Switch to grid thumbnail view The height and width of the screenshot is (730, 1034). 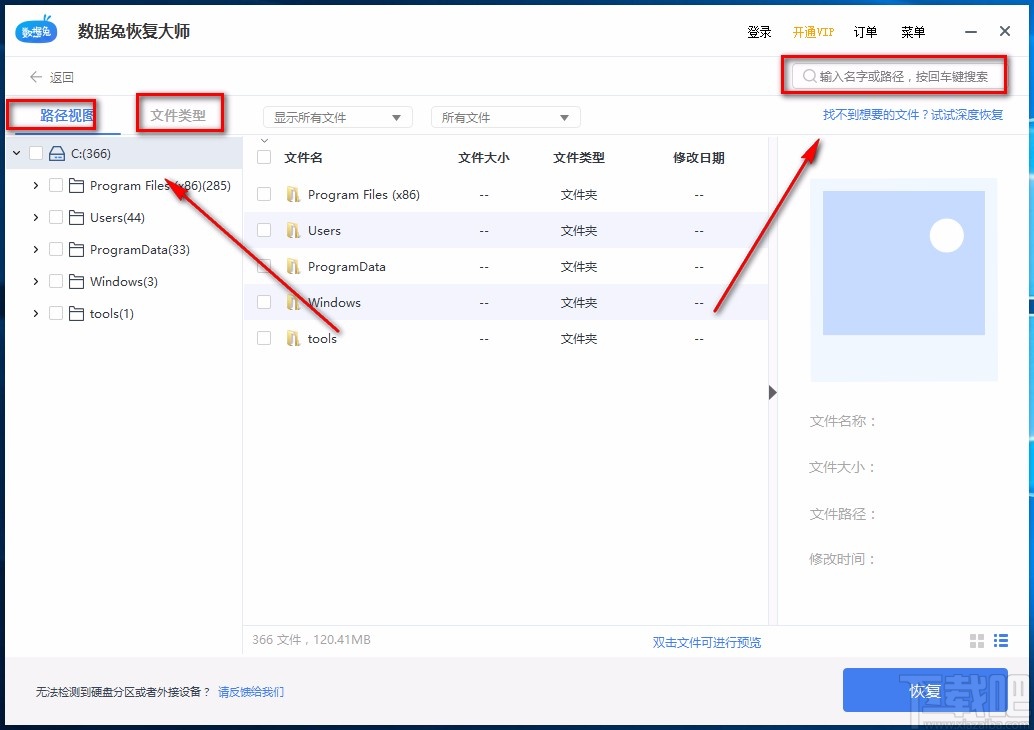[976, 641]
